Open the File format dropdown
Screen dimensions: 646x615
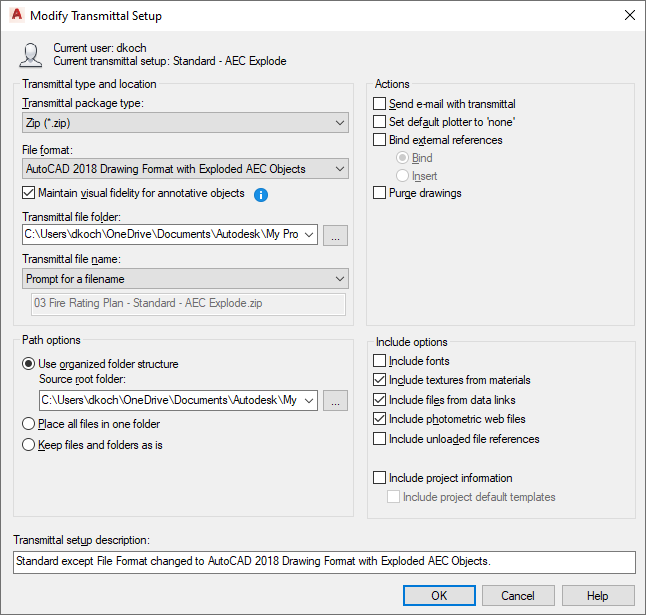coord(185,169)
